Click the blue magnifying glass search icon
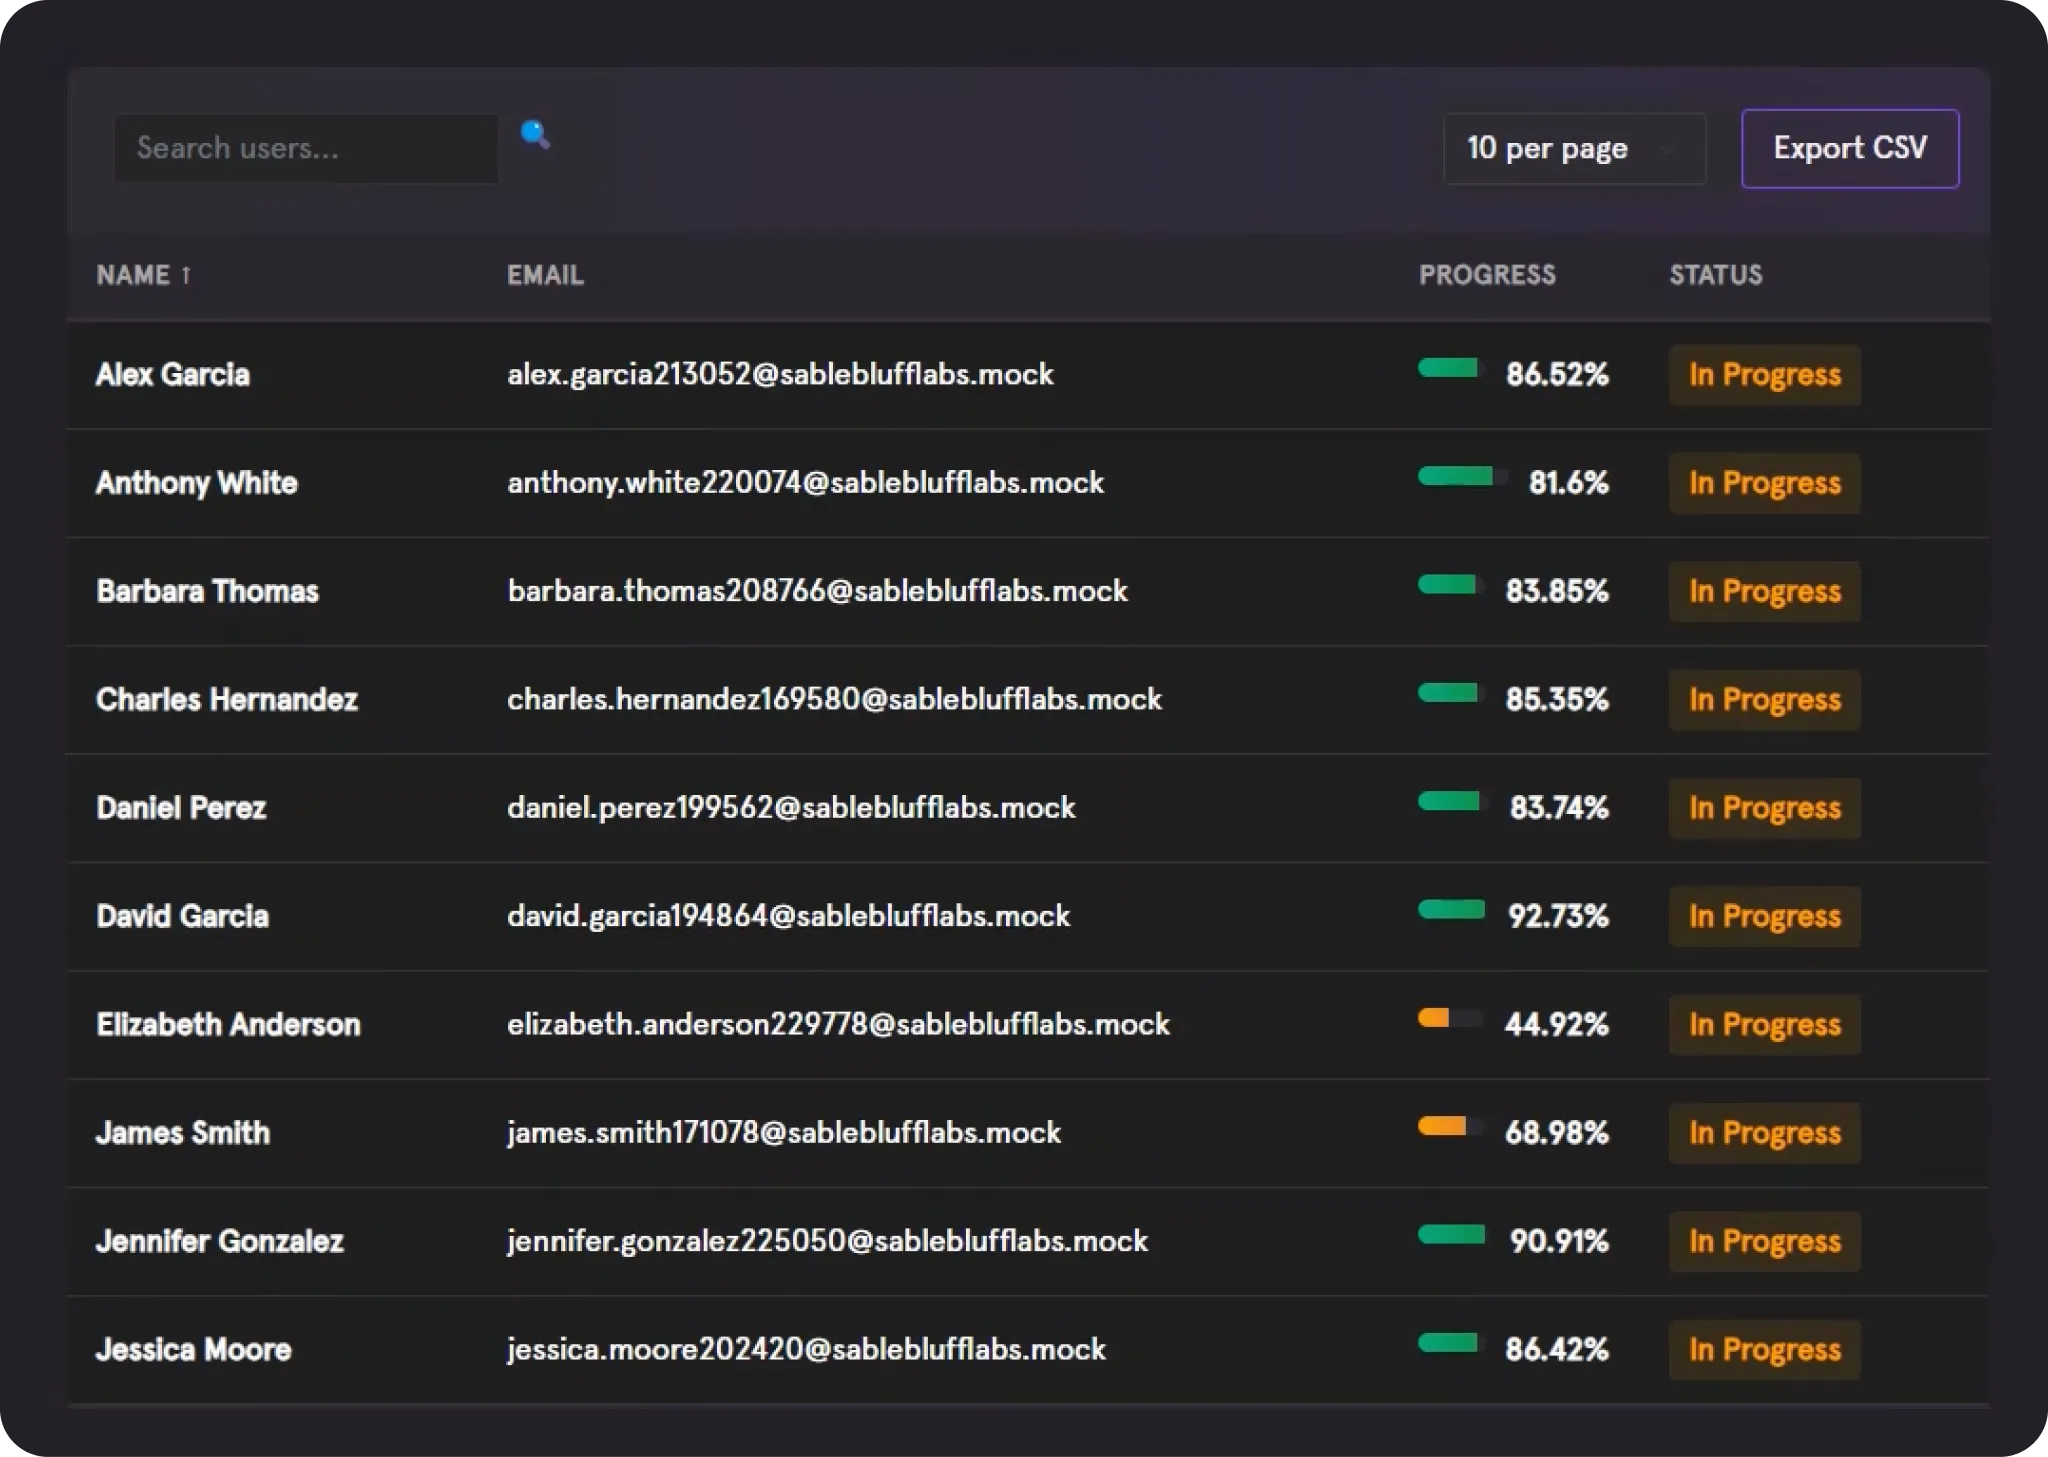The height and width of the screenshot is (1457, 2048). point(535,134)
